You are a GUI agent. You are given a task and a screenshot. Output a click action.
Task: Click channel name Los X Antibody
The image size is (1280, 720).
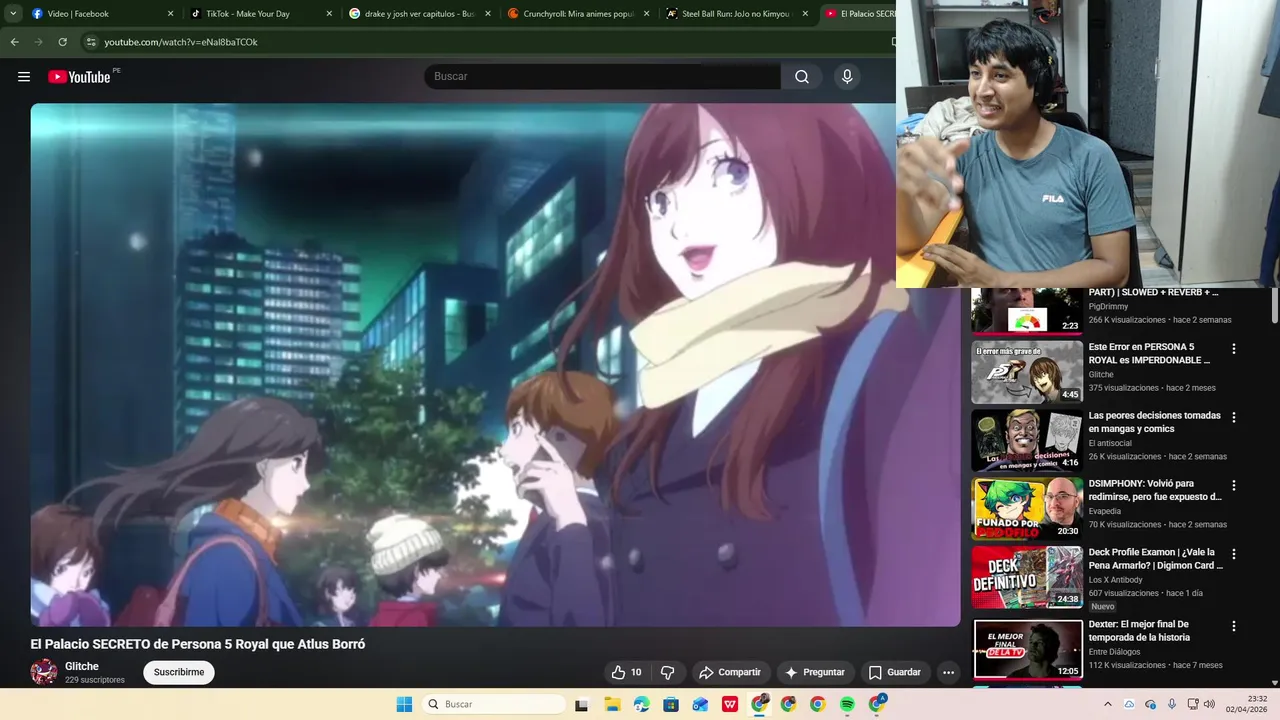(x=1116, y=580)
